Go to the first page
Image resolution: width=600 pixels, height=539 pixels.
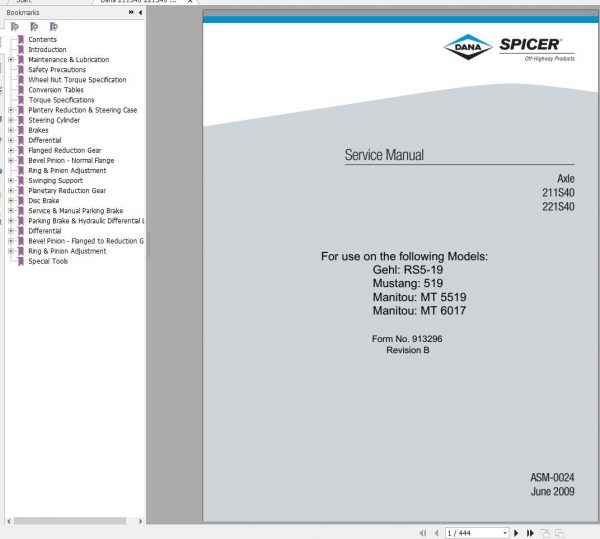(423, 533)
